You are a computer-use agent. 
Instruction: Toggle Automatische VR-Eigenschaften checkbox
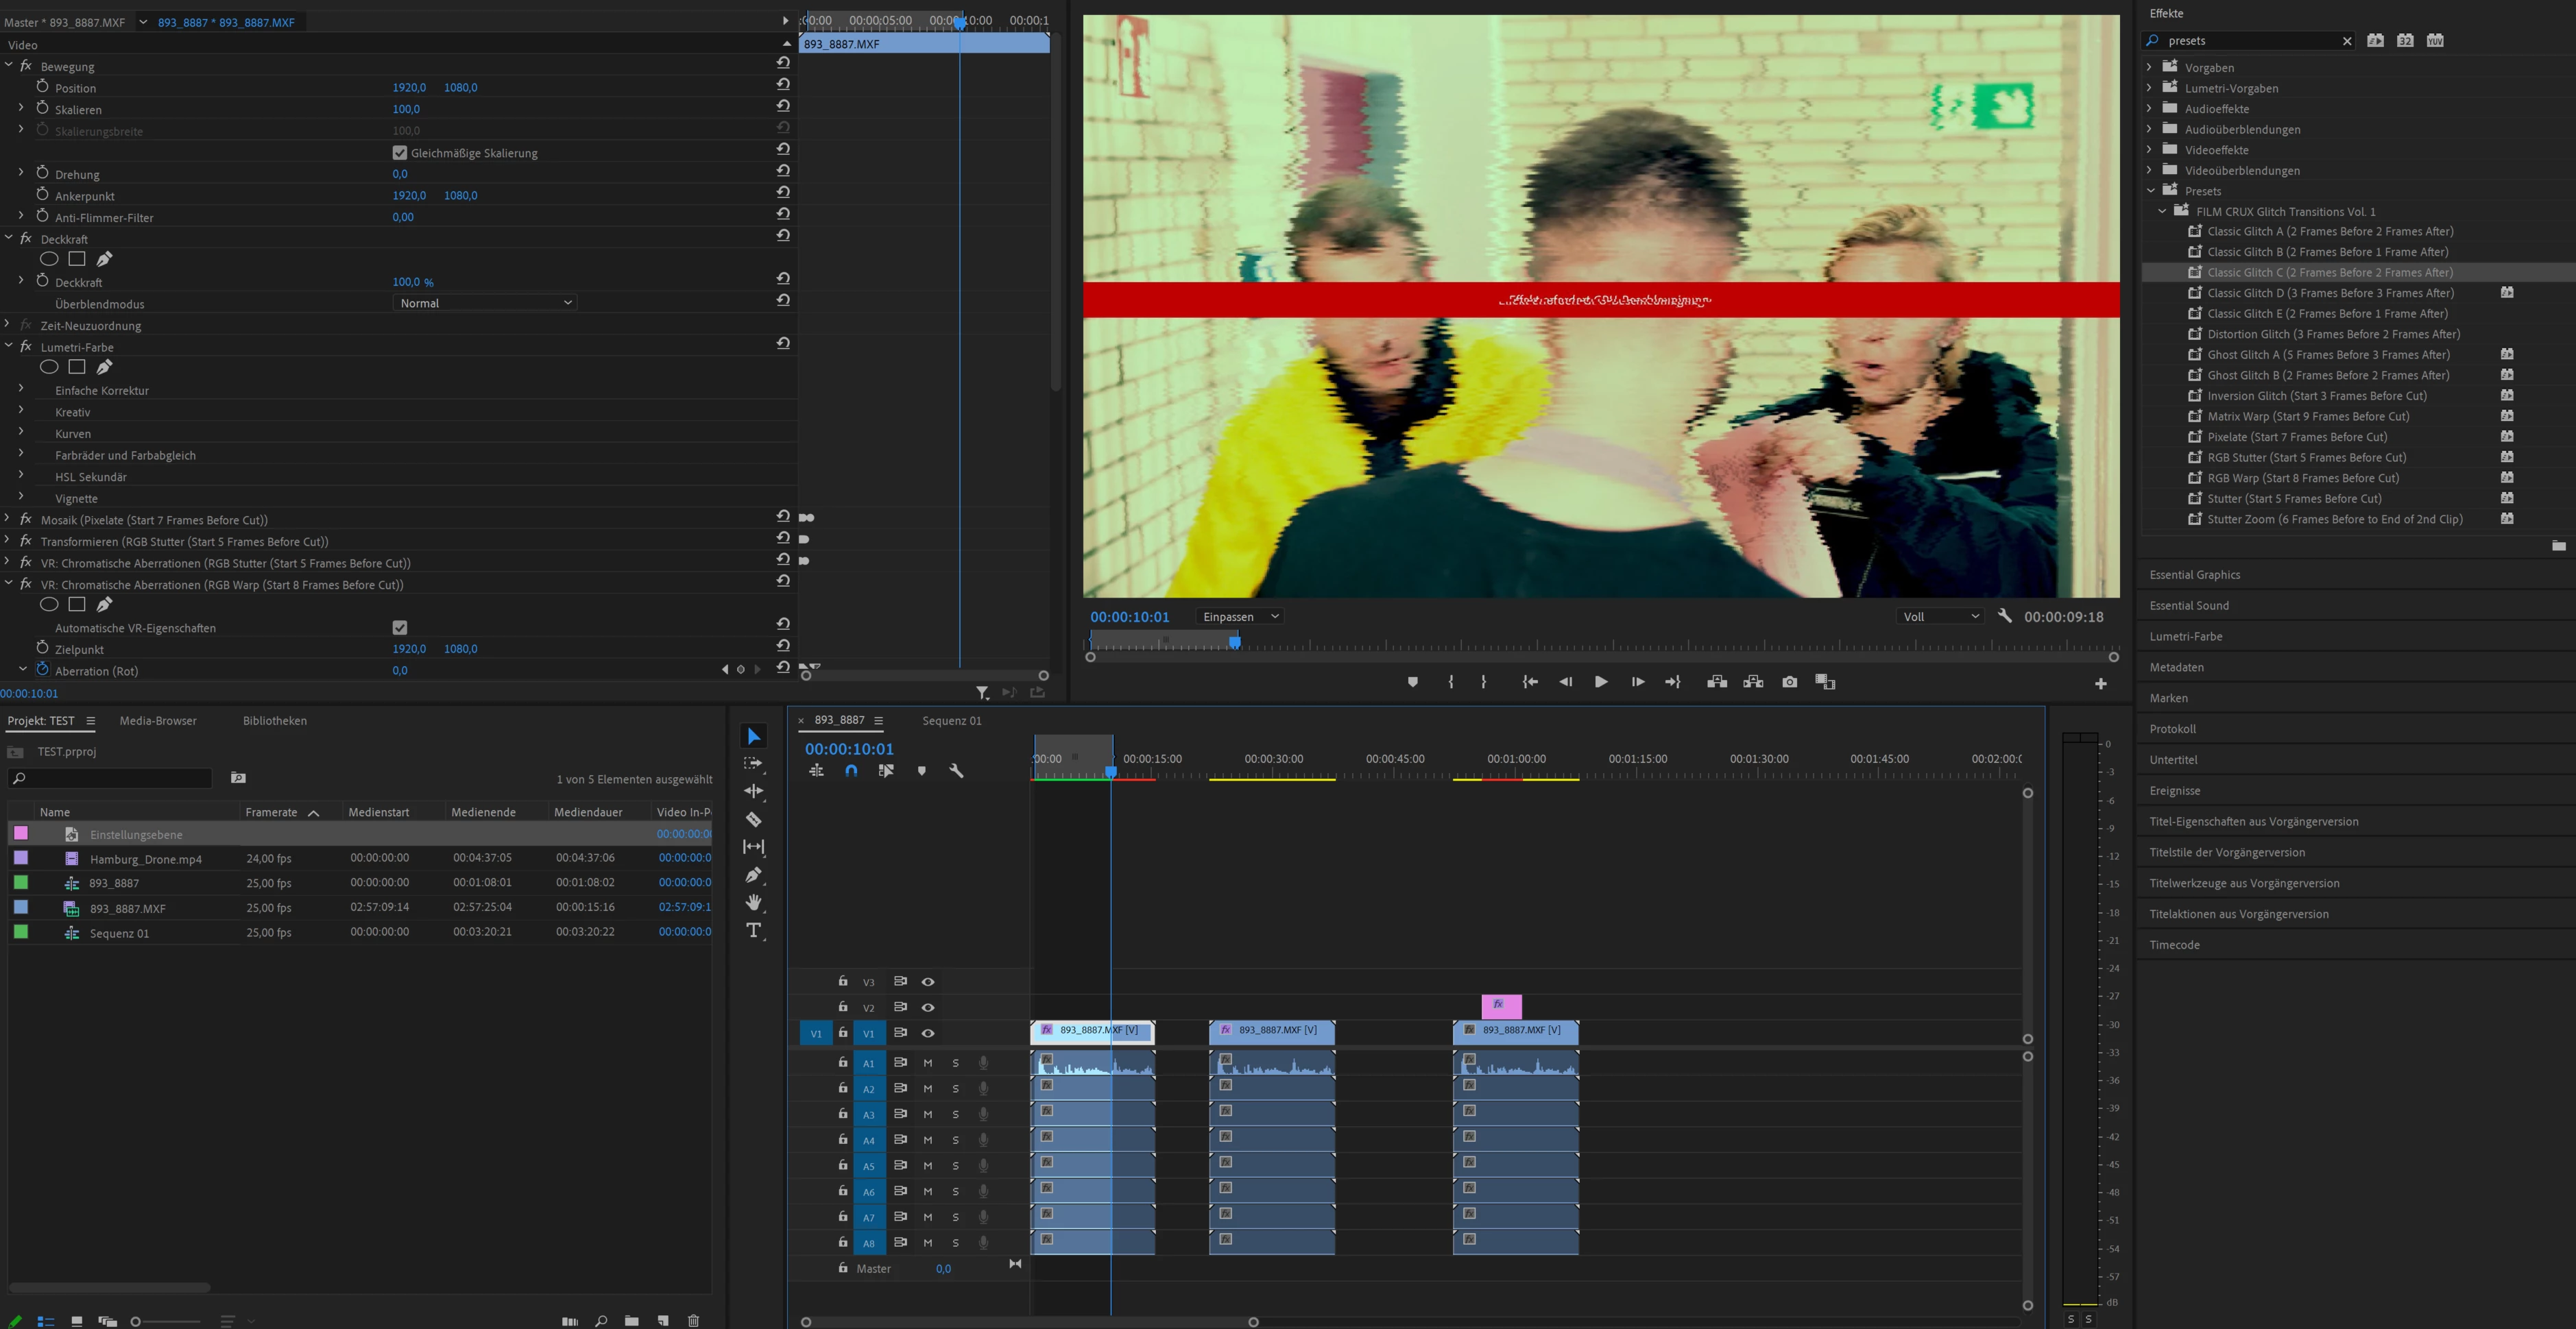(x=400, y=628)
